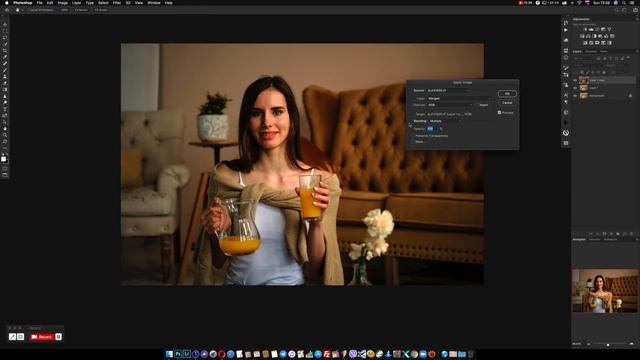Viewport: 640px width, 360px height.
Task: Select the Lasso tool
Action: [5, 37]
